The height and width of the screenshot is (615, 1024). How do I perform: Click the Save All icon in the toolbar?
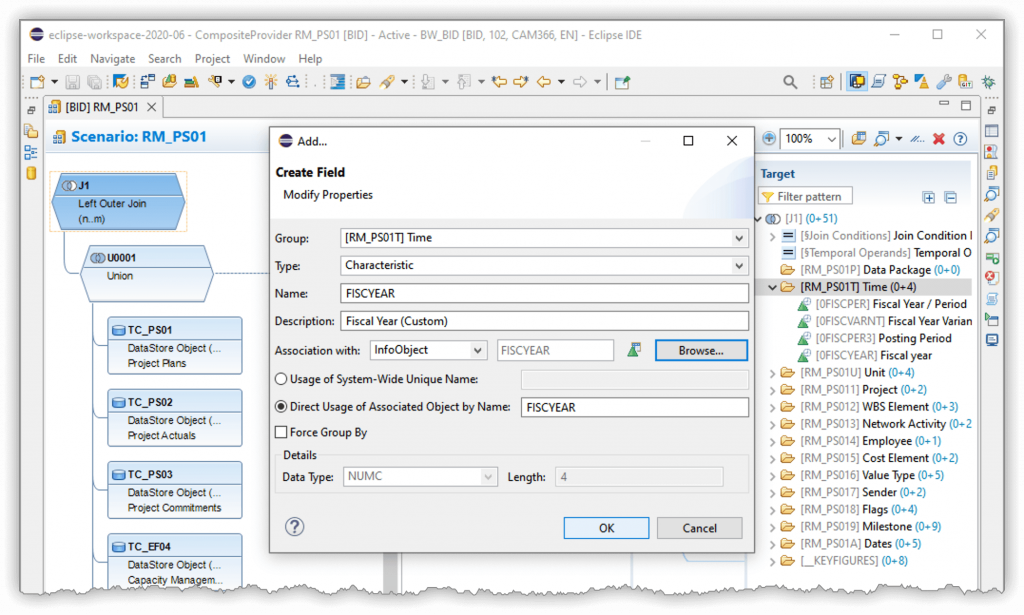[95, 82]
